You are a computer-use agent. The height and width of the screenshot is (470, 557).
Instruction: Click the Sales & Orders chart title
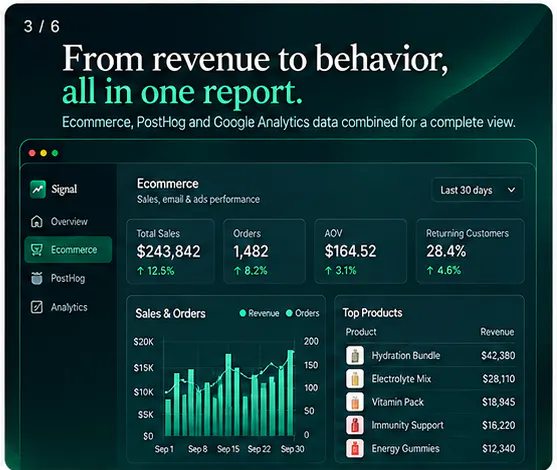pos(171,314)
